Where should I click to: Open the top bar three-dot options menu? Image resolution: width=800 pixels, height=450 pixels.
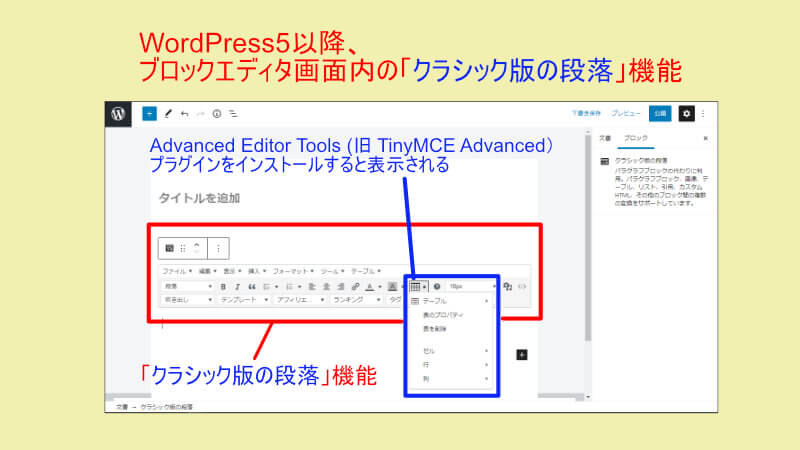[703, 114]
